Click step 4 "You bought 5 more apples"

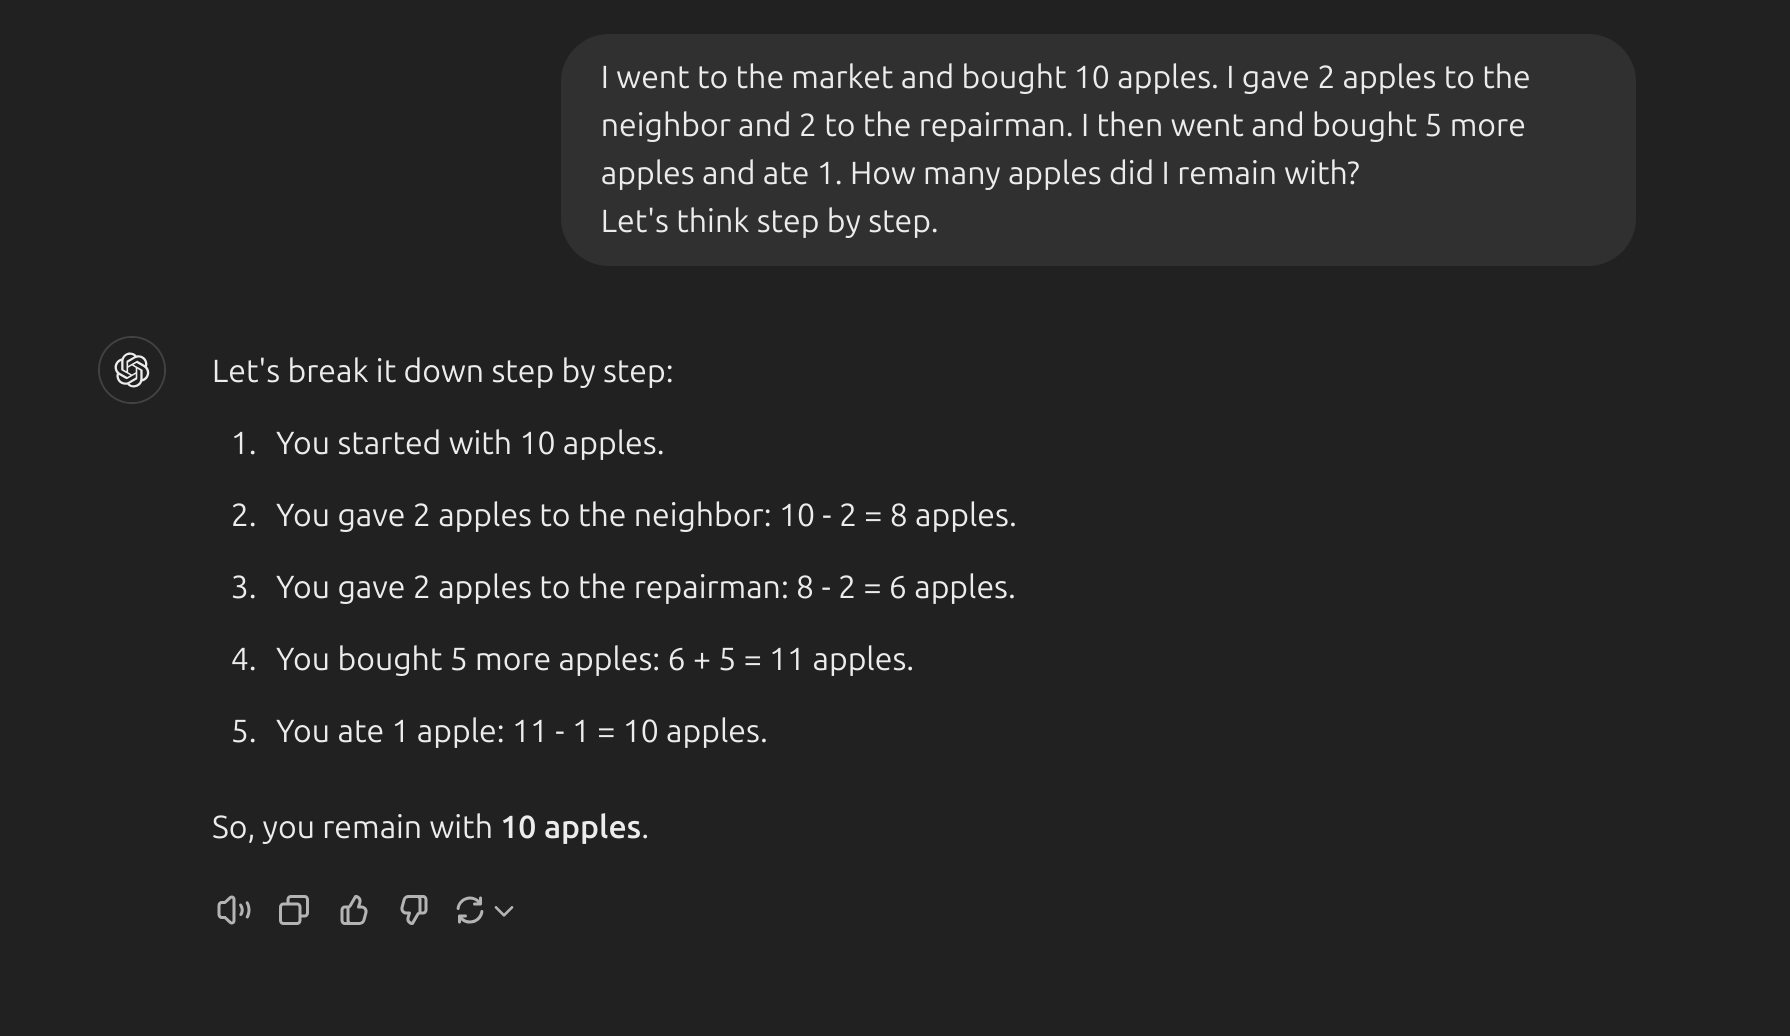pos(595,659)
